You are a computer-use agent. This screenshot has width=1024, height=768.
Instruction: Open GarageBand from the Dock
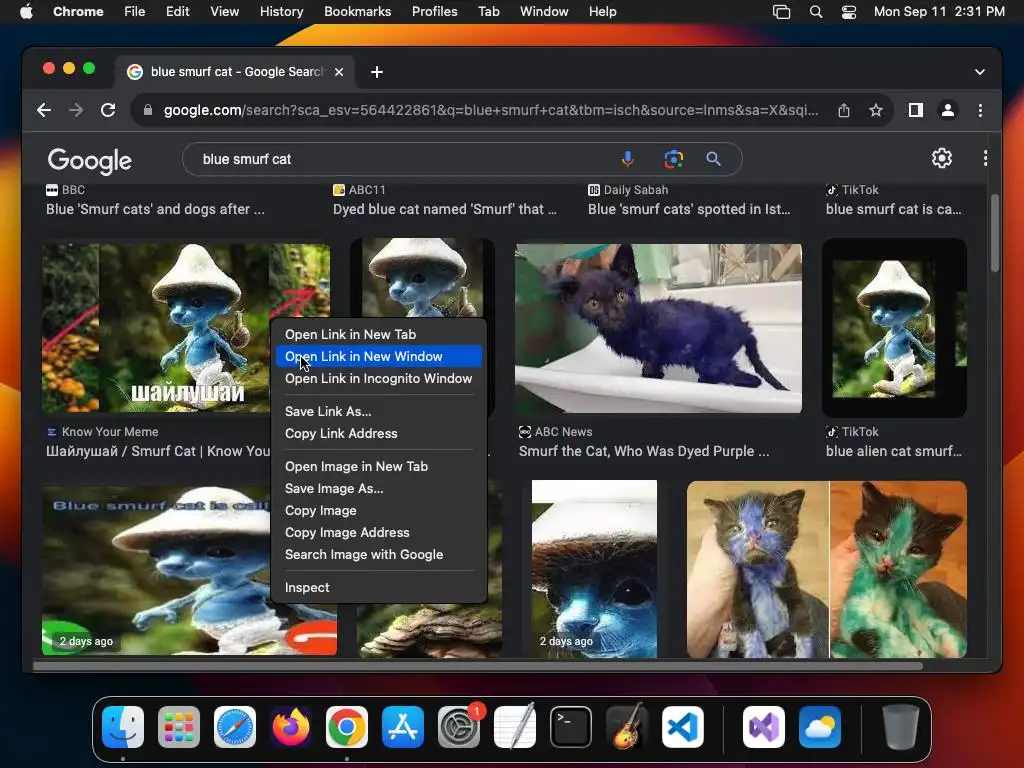coord(626,727)
